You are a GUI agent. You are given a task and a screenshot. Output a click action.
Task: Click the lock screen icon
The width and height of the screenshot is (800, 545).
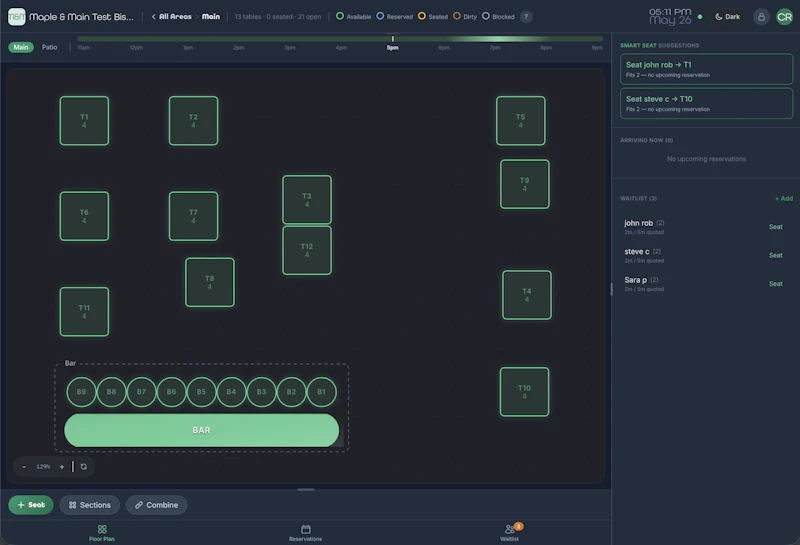tap(761, 17)
